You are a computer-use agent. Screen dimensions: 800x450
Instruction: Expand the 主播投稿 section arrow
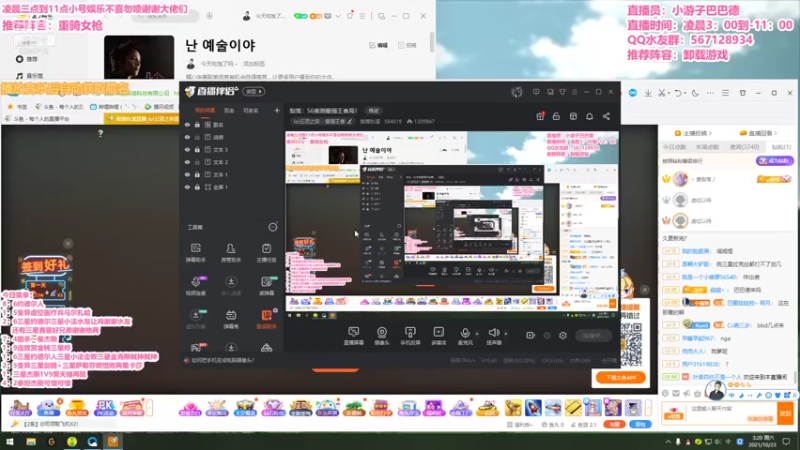[710, 133]
